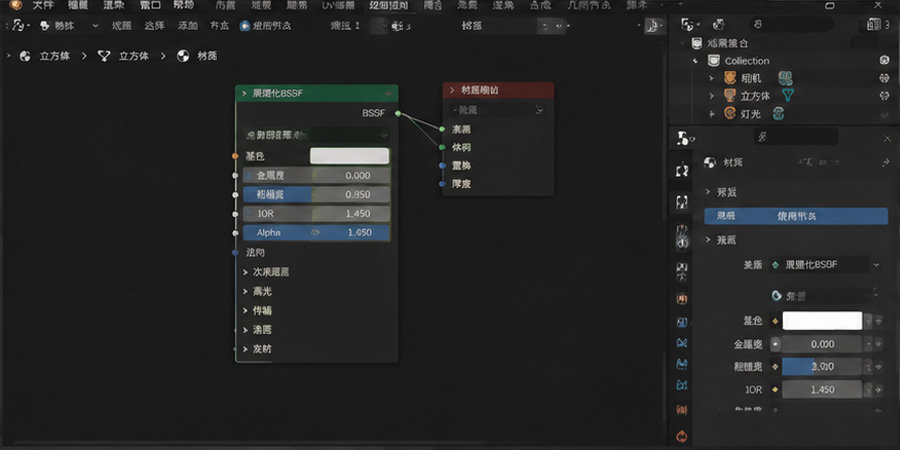The height and width of the screenshot is (450, 900).
Task: Open the outliner filter icon next to 3
Action: click(874, 24)
